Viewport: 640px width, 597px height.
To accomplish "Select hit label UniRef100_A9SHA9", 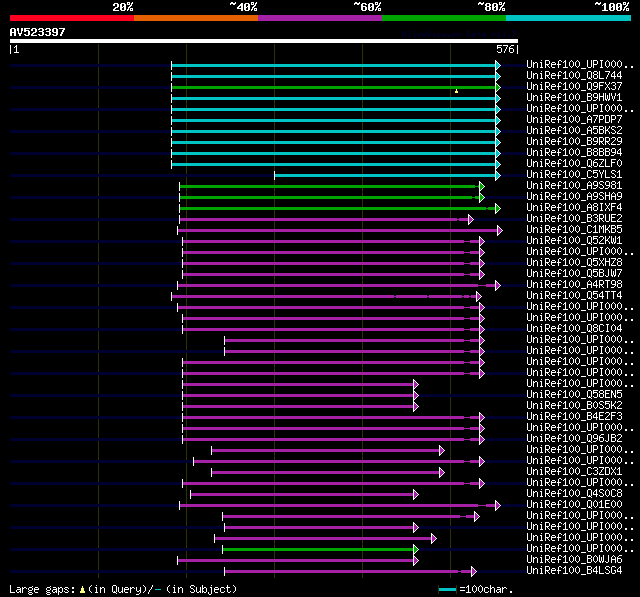I will pyautogui.click(x=574, y=197).
